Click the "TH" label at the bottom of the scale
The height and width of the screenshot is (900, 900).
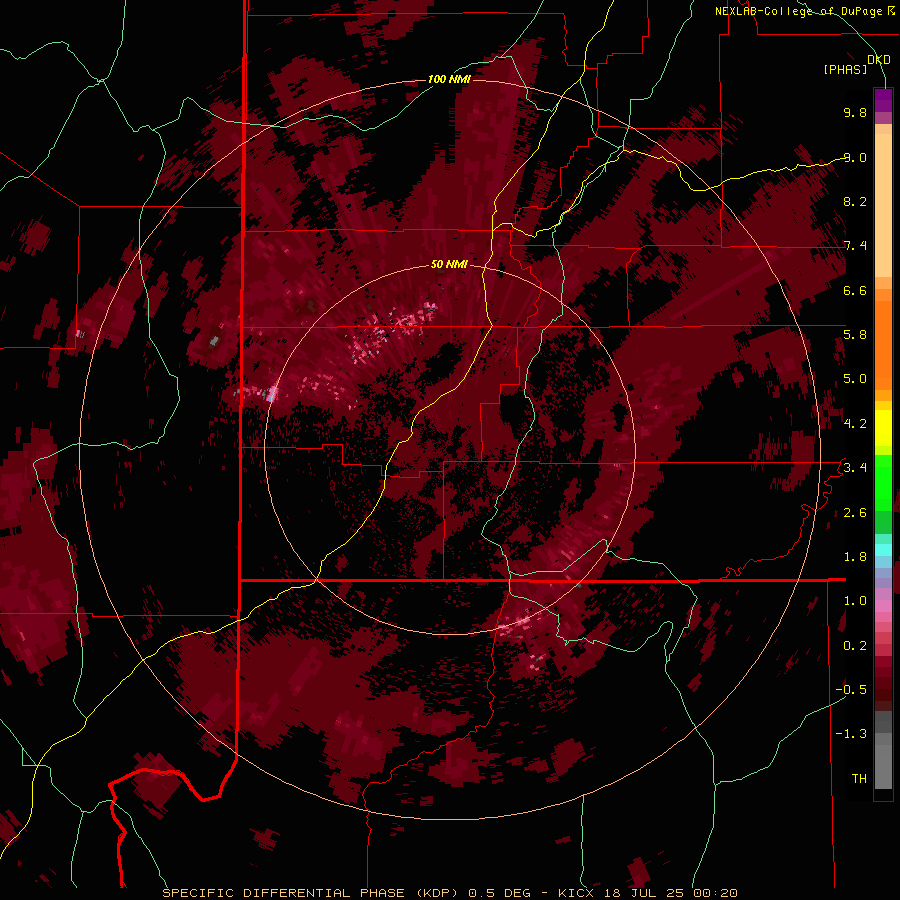click(x=859, y=779)
